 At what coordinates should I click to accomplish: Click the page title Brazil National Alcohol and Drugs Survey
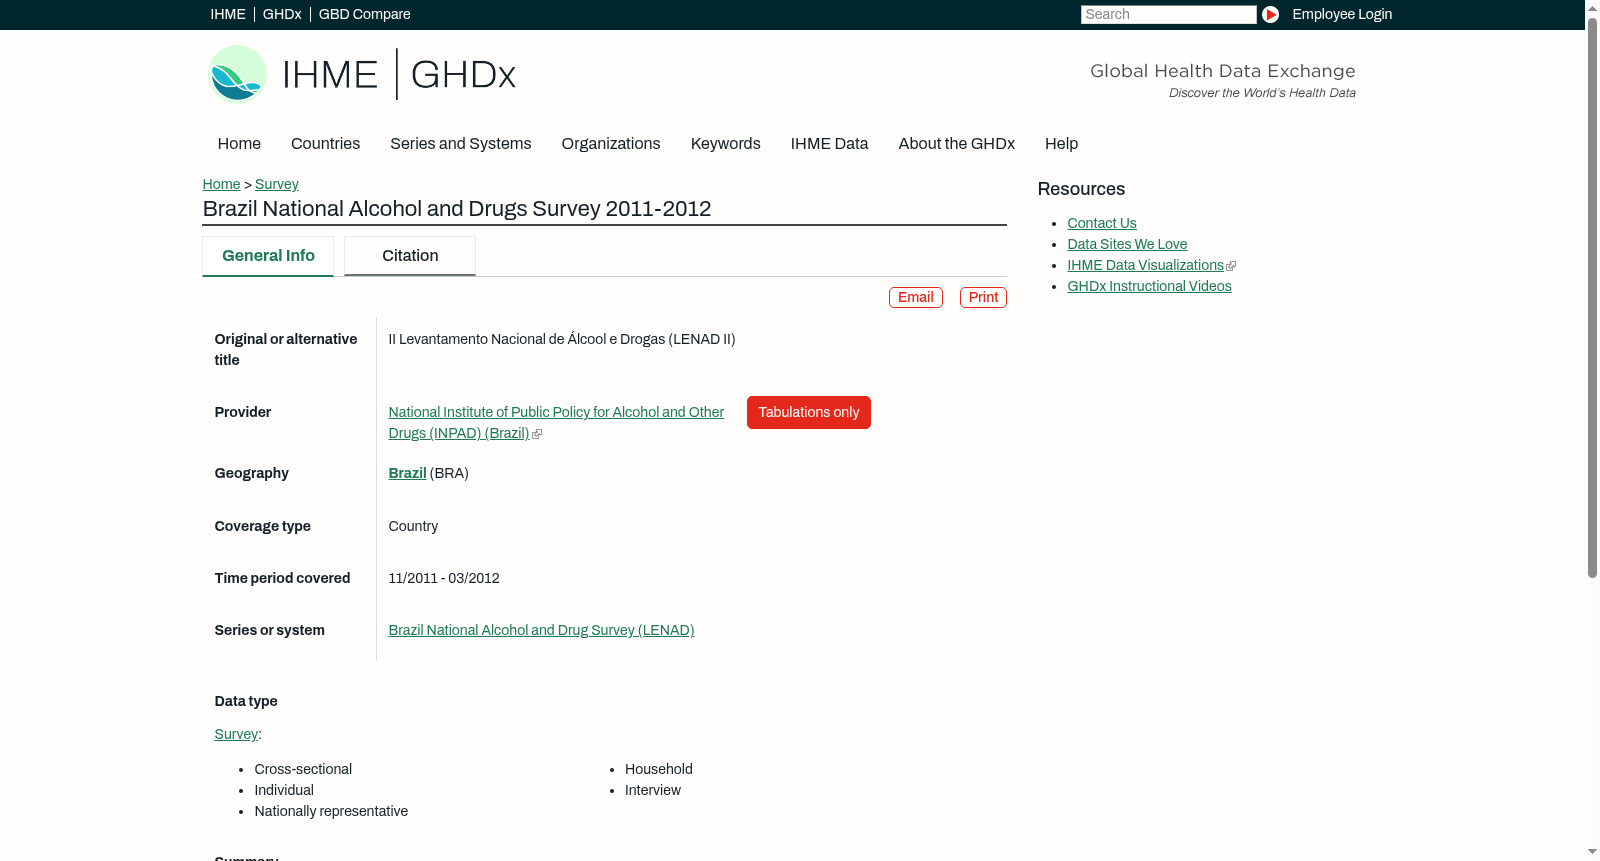click(x=457, y=209)
